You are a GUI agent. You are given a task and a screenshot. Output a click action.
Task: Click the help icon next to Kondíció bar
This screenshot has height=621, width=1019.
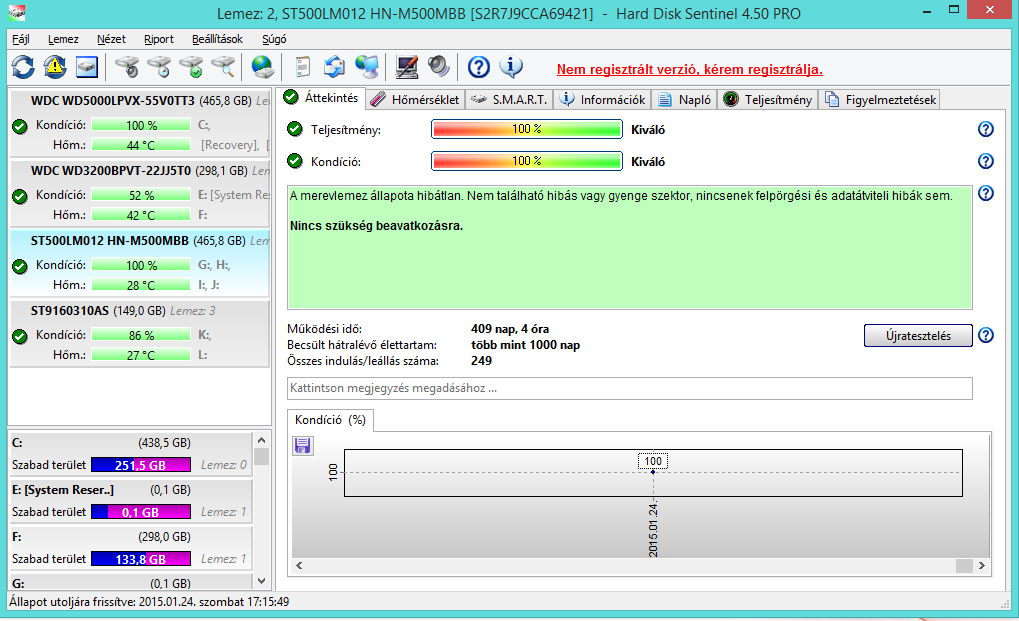pyautogui.click(x=986, y=161)
